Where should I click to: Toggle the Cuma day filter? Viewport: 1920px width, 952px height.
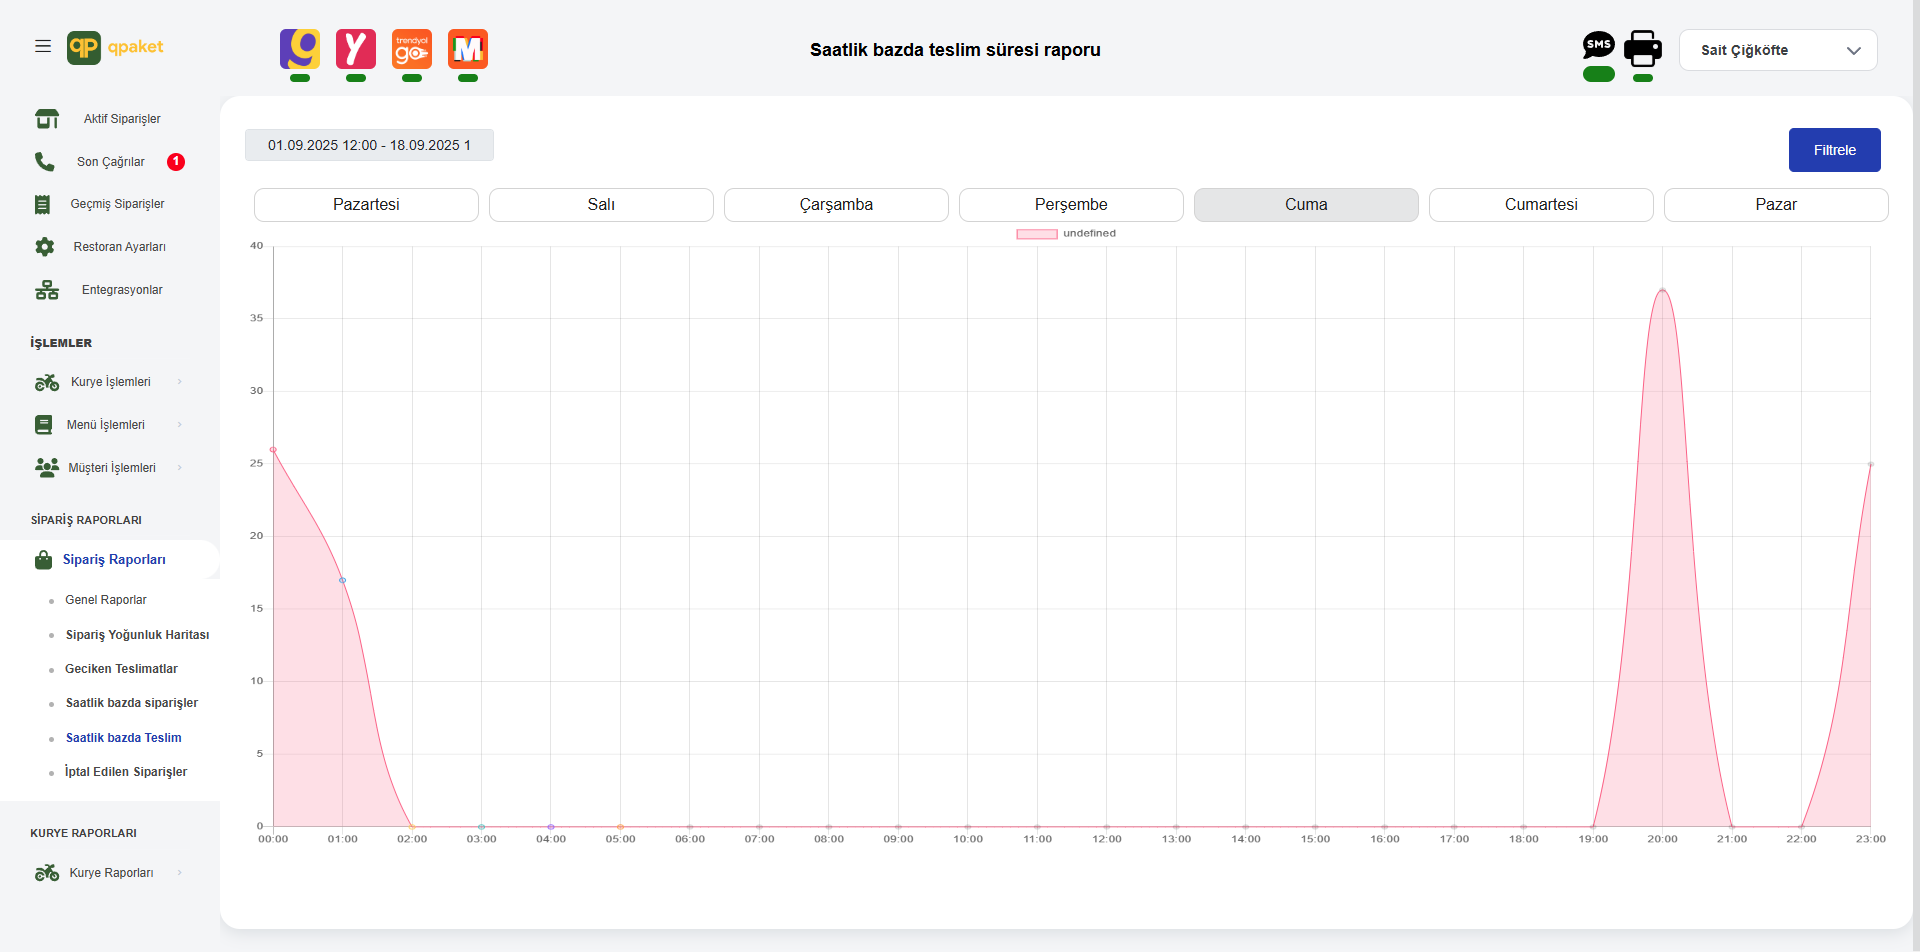(1305, 205)
